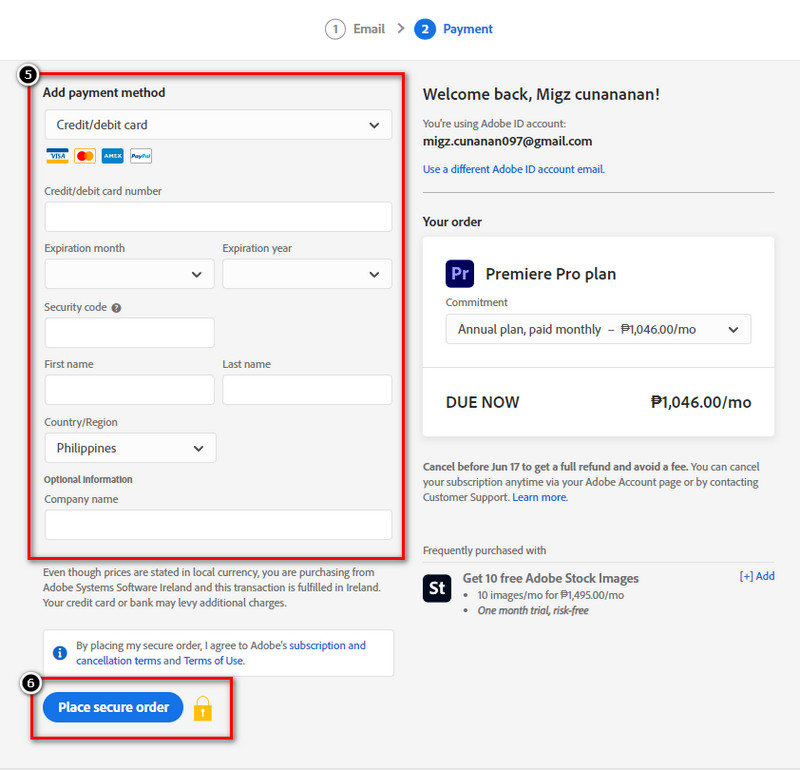Click the yellow padlock icon
Image resolution: width=800 pixels, height=770 pixels.
(x=203, y=708)
